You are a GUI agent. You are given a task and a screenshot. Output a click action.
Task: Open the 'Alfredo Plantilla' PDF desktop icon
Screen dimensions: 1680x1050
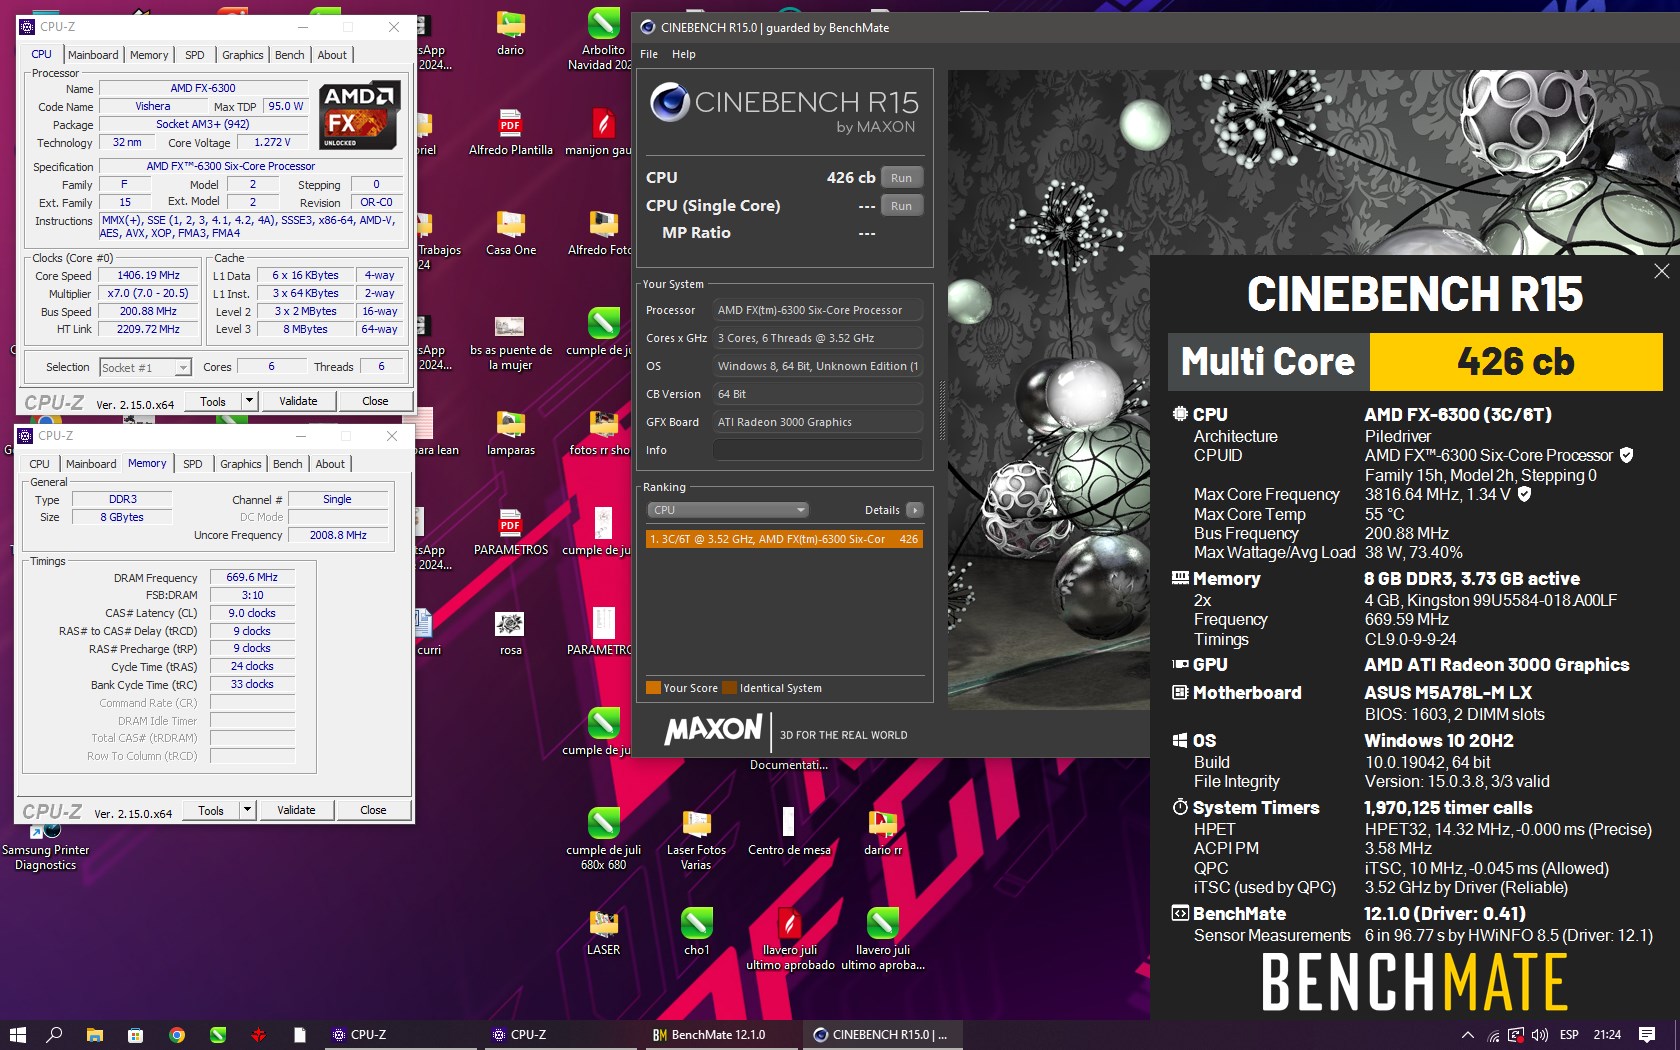[x=510, y=131]
